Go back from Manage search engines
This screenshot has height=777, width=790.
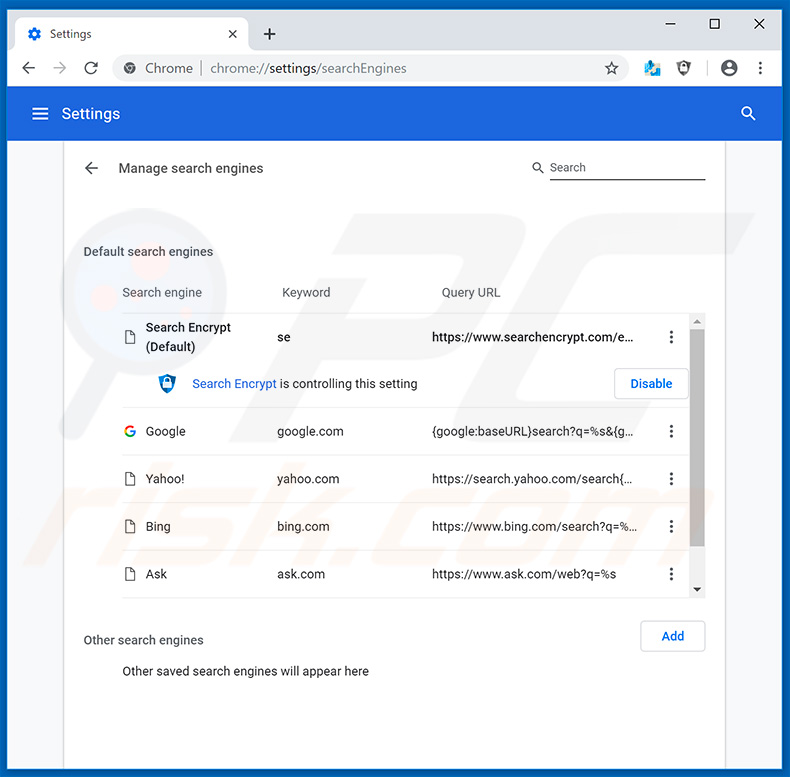click(x=91, y=168)
